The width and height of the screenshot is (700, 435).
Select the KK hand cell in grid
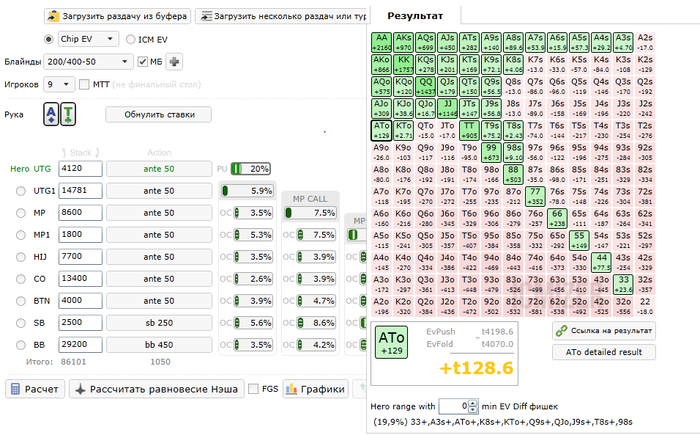[x=404, y=64]
